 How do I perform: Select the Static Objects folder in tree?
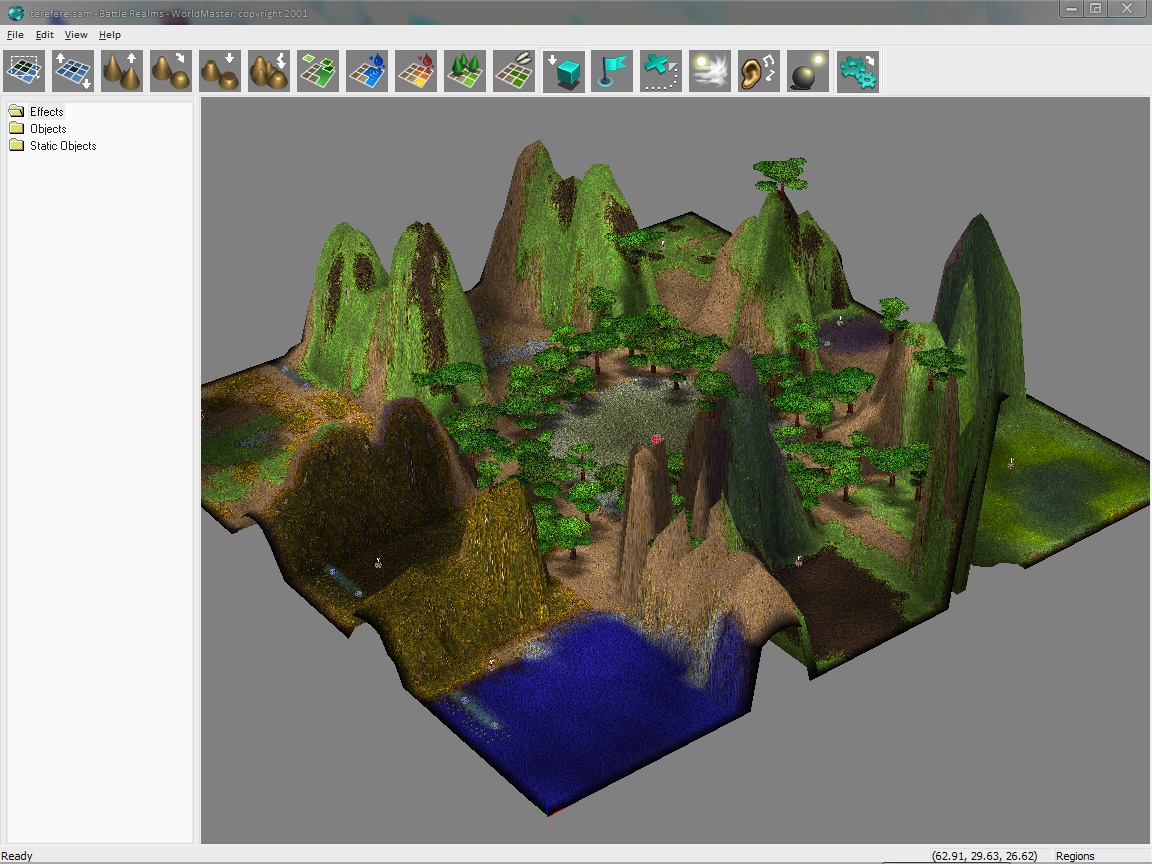click(x=63, y=145)
